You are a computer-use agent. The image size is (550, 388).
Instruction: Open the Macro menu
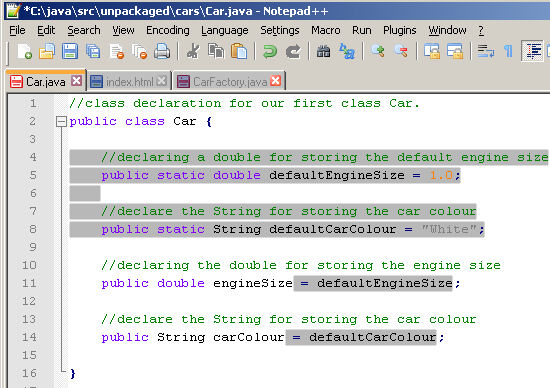(326, 31)
